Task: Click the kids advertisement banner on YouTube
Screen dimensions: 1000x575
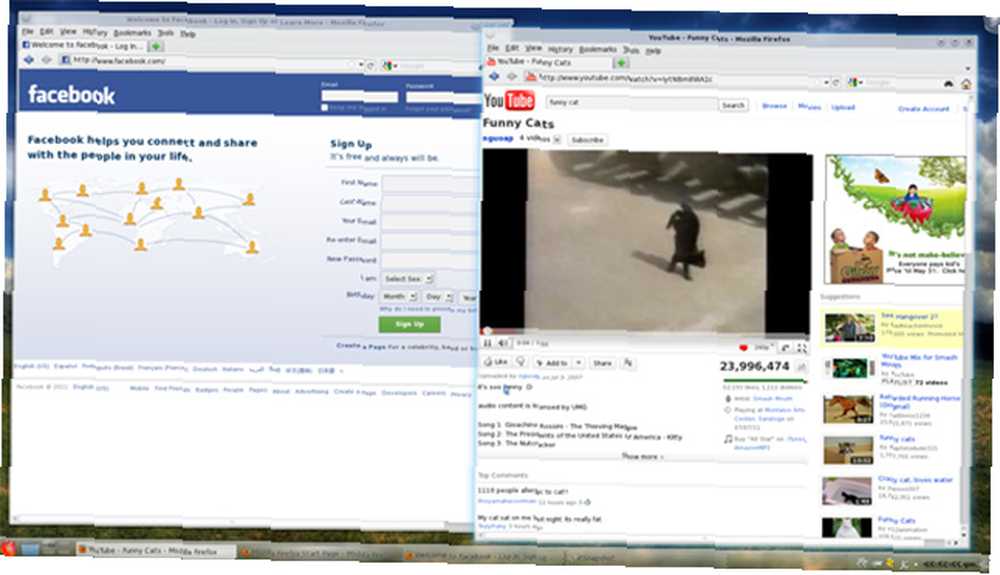Action: pyautogui.click(x=895, y=220)
